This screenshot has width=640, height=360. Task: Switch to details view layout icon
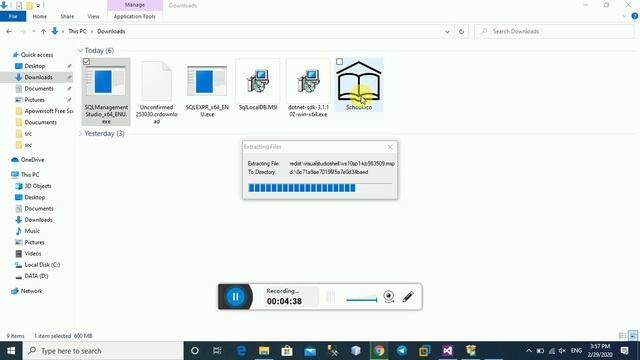[x=623, y=336]
